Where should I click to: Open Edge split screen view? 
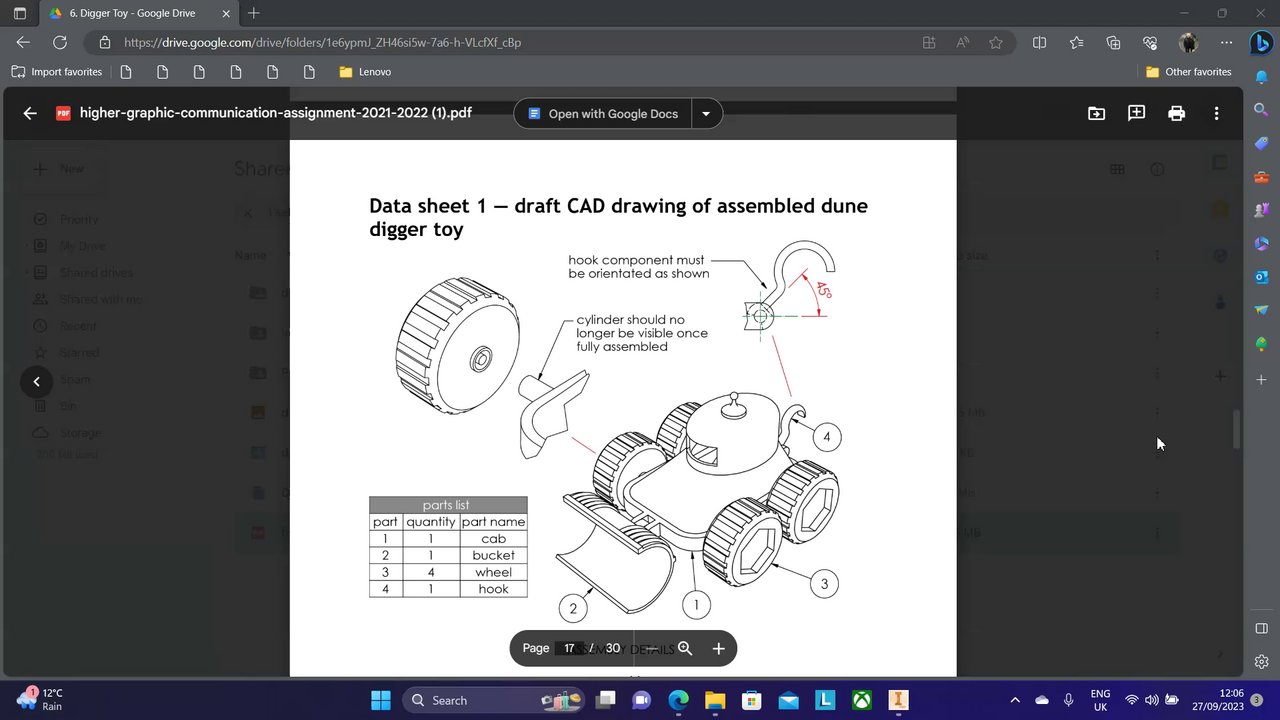[x=1039, y=43]
